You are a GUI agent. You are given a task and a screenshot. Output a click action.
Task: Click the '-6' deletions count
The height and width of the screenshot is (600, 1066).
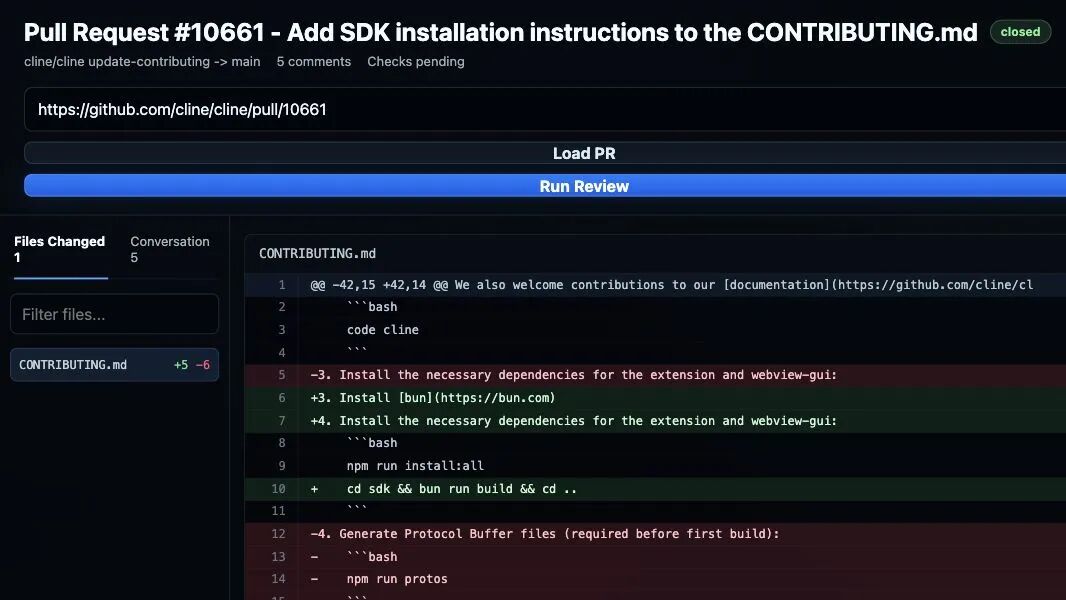point(203,365)
